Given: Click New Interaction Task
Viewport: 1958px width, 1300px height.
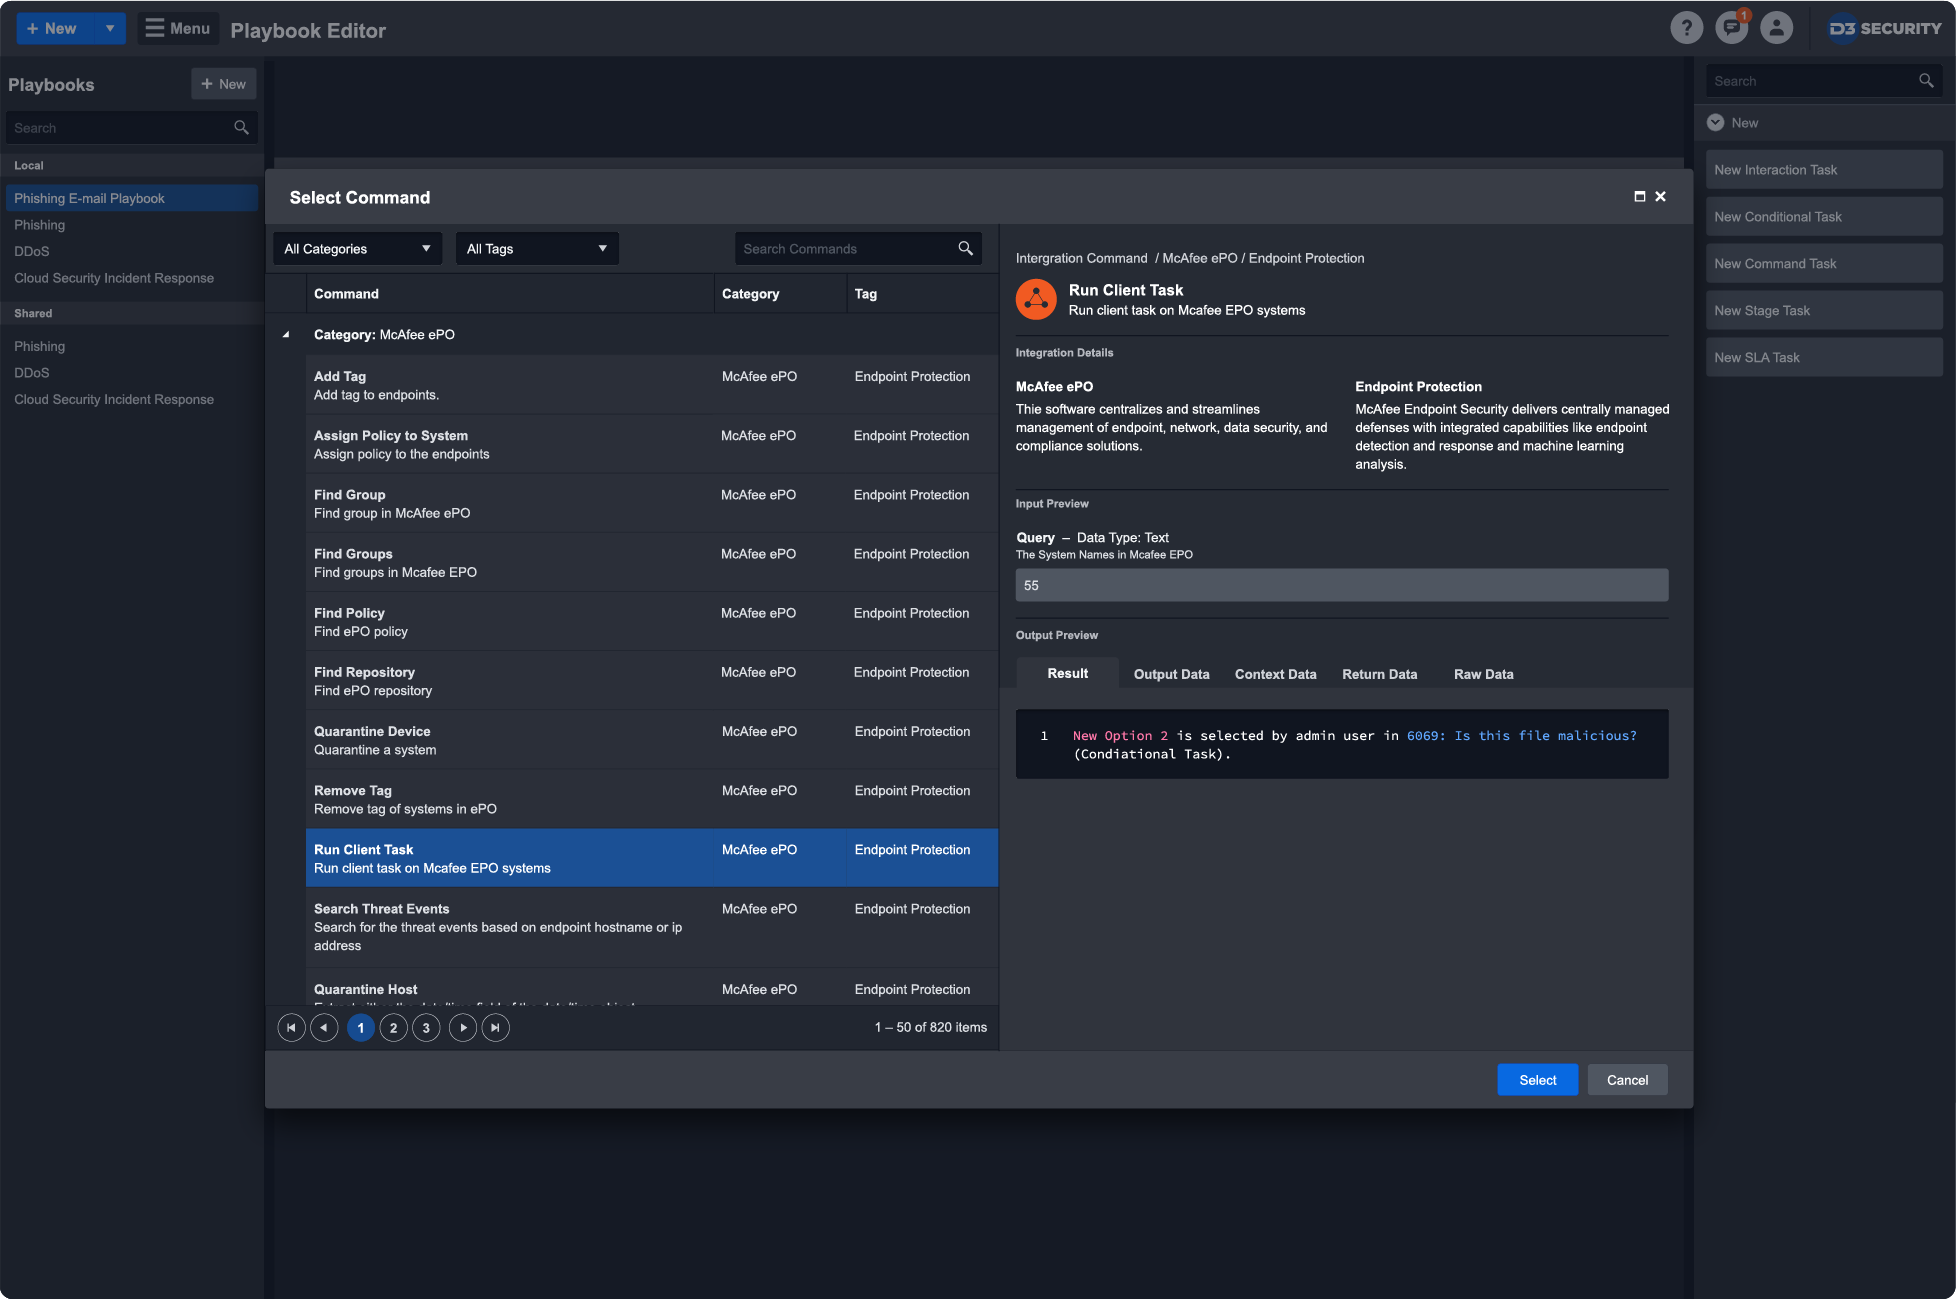Looking at the screenshot, I should pos(1823,169).
